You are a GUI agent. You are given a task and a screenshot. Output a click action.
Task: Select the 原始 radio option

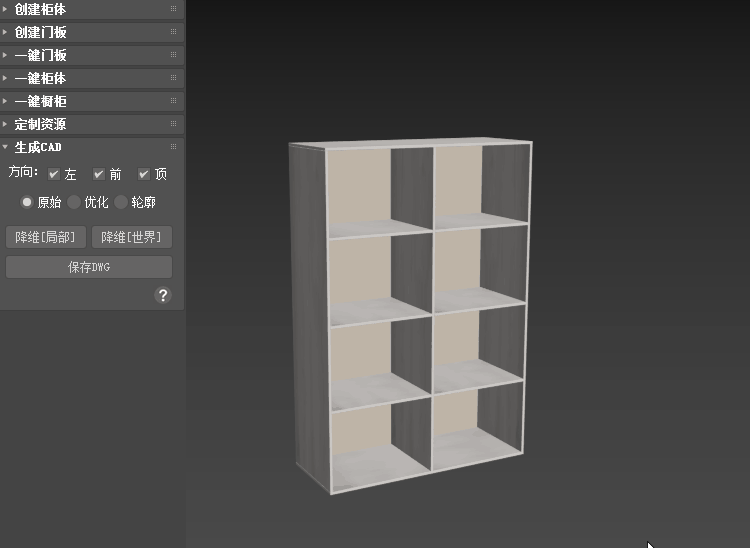[x=27, y=202]
